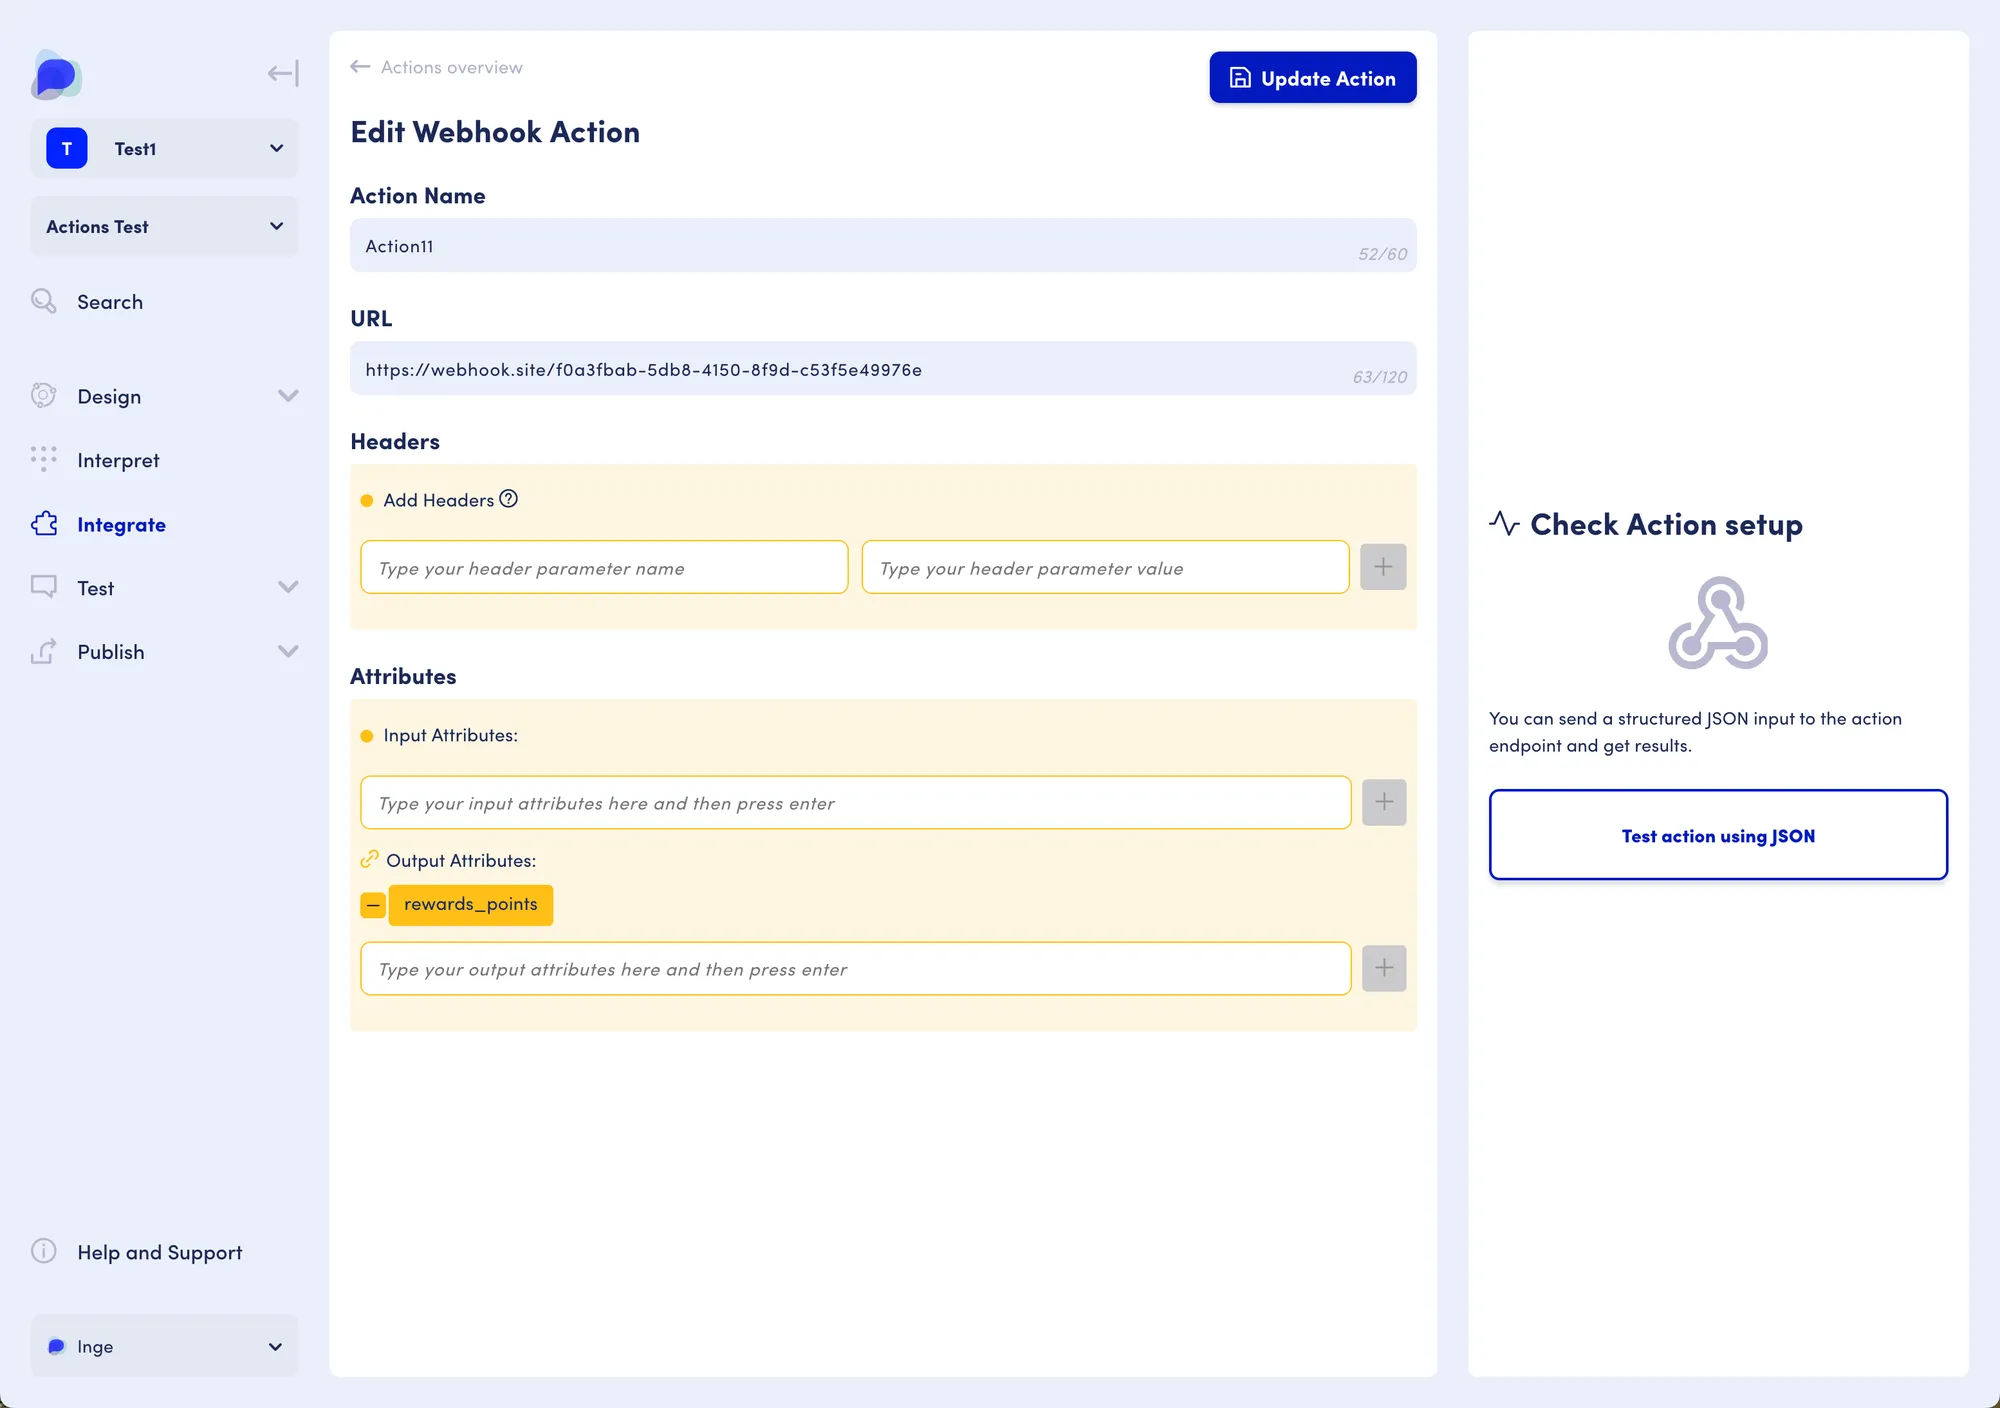2000x1408 pixels.
Task: Click the app logo in the sidebar
Action: point(56,75)
